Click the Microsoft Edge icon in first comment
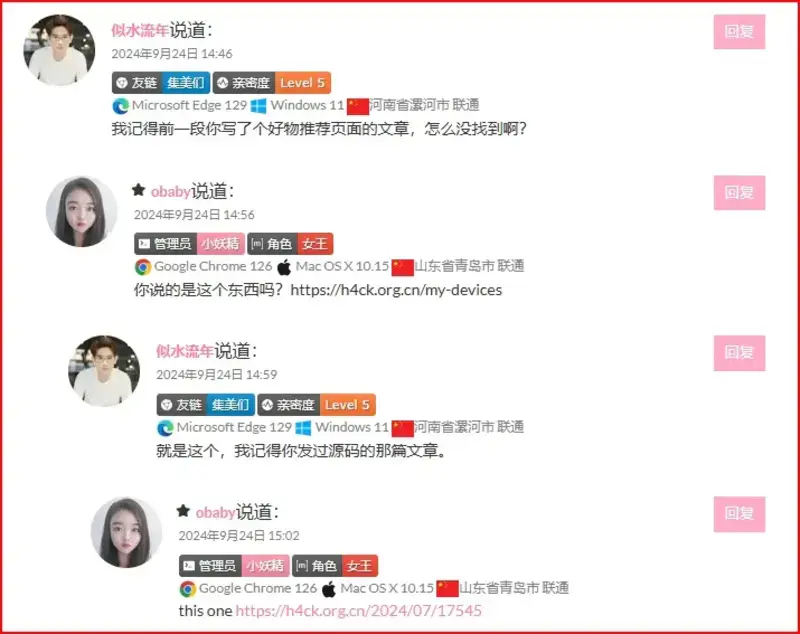This screenshot has height=634, width=800. (x=120, y=106)
